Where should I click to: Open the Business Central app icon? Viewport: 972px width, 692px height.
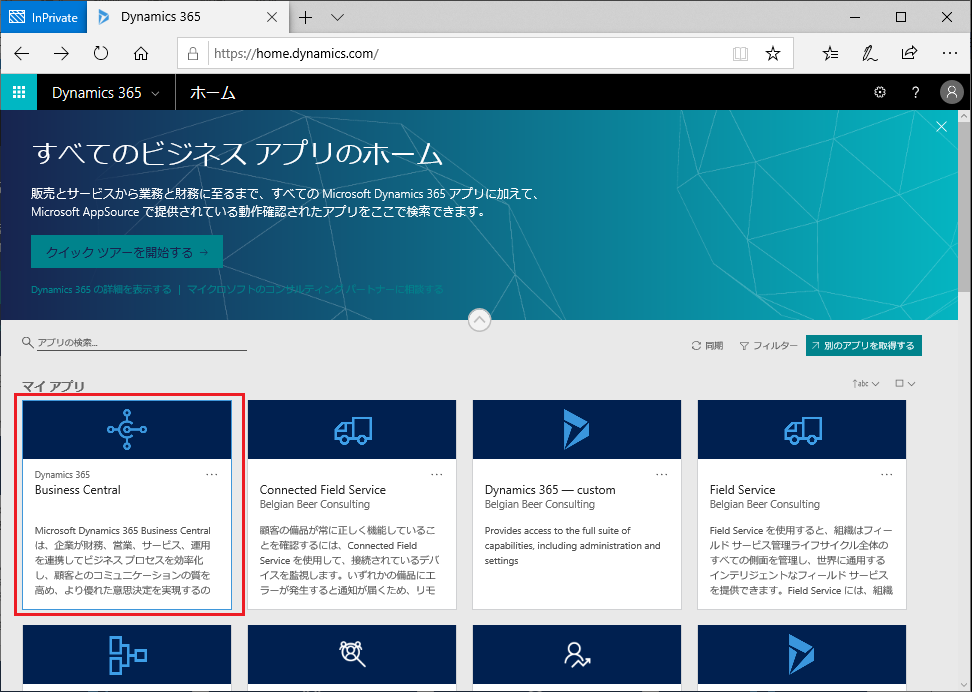[127, 429]
